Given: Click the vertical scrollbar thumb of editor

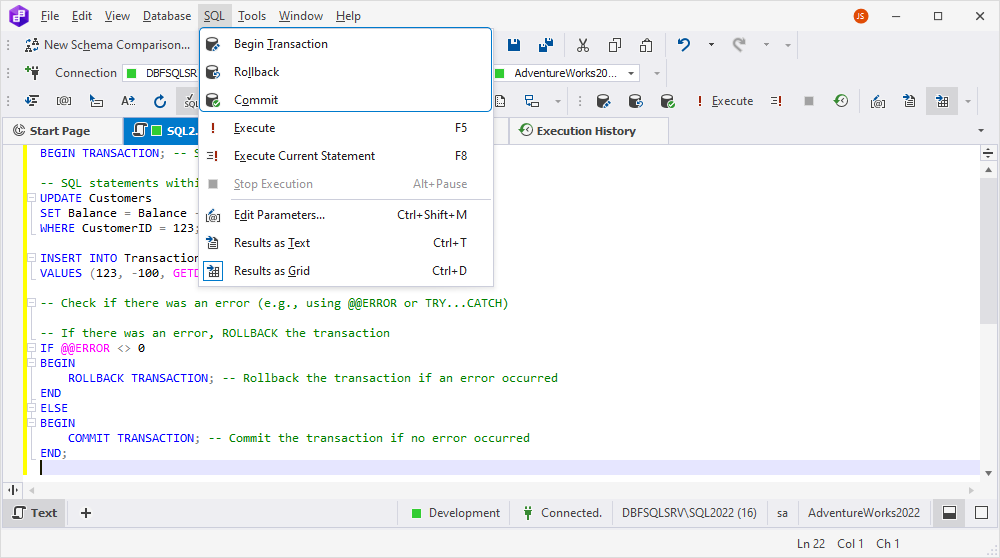Looking at the screenshot, I should pyautogui.click(x=988, y=250).
